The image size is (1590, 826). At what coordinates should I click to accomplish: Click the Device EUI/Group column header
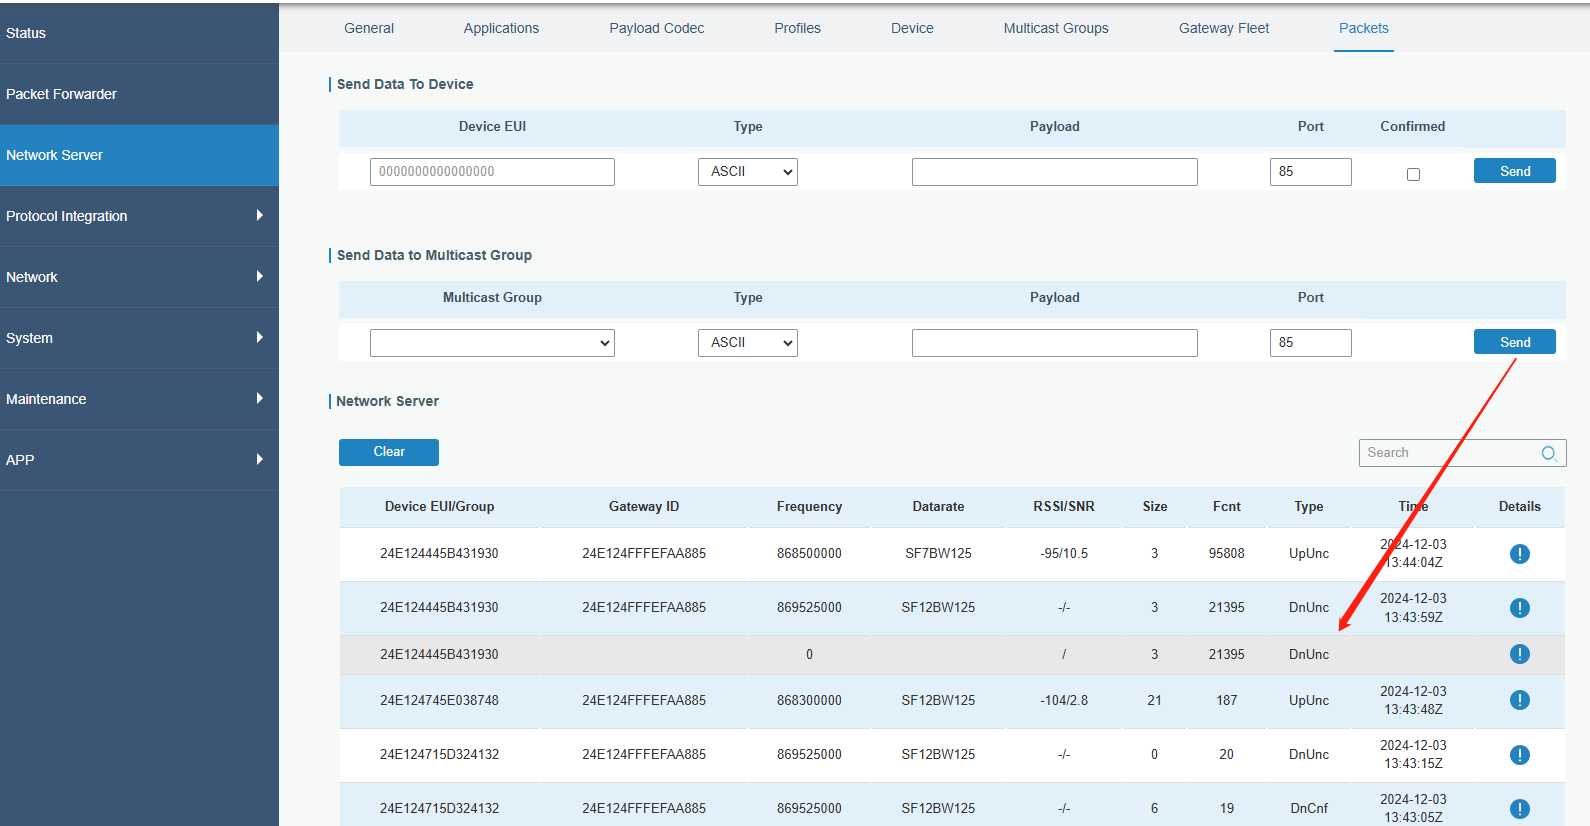[440, 507]
